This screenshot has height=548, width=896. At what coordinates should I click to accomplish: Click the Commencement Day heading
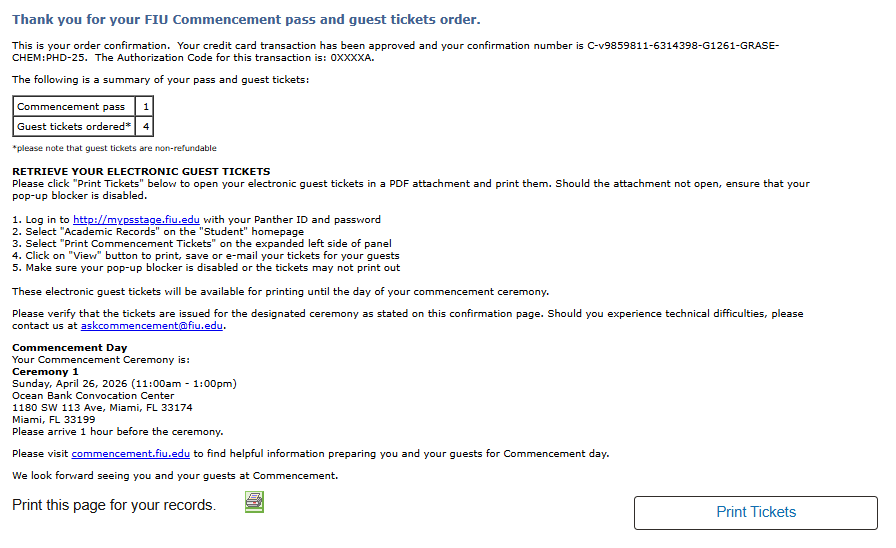[x=70, y=348]
